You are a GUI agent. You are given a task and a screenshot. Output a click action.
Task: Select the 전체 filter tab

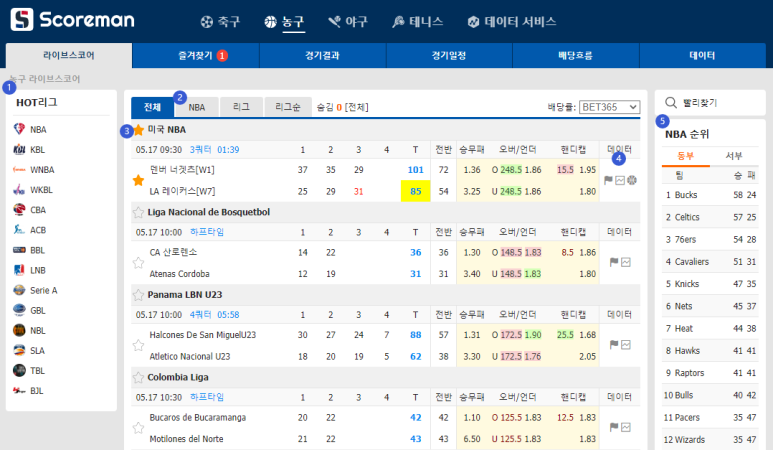click(152, 107)
